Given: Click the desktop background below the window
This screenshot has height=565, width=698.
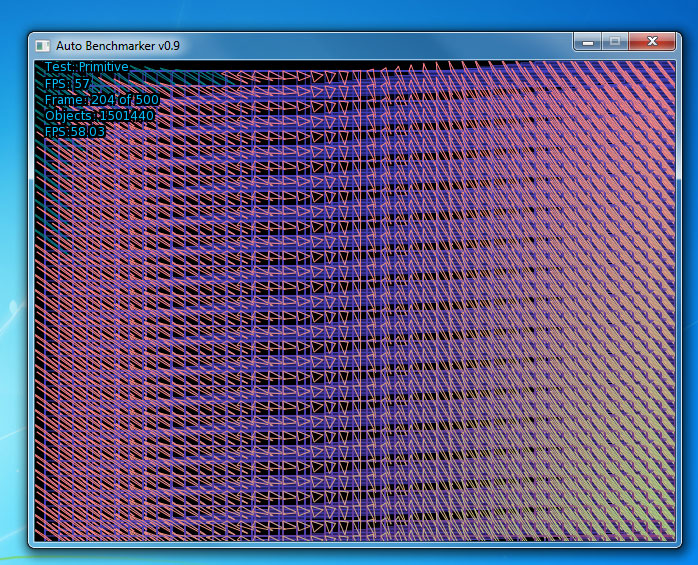Looking at the screenshot, I should point(356,557).
